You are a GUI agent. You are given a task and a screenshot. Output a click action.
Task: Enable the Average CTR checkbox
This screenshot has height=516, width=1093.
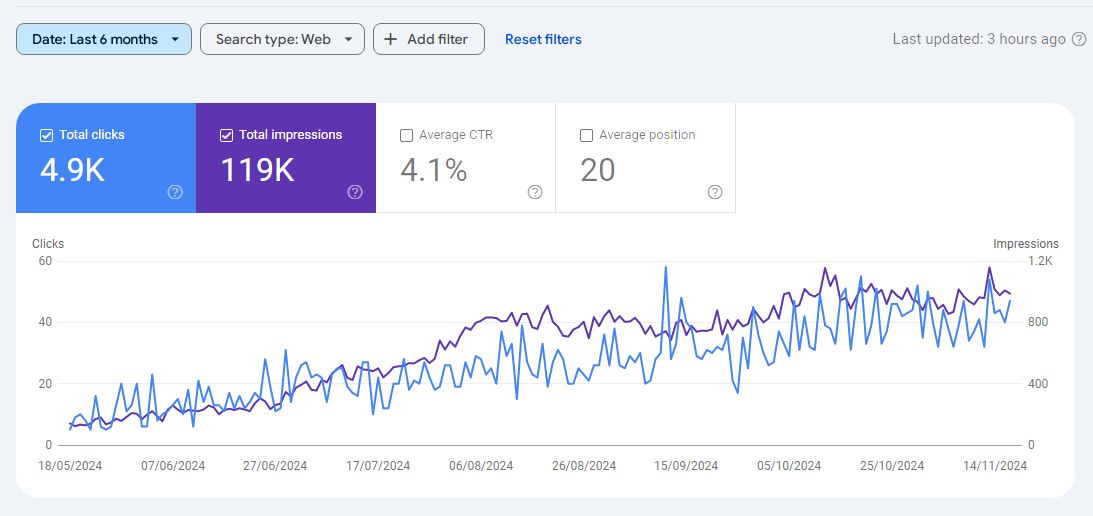406,135
